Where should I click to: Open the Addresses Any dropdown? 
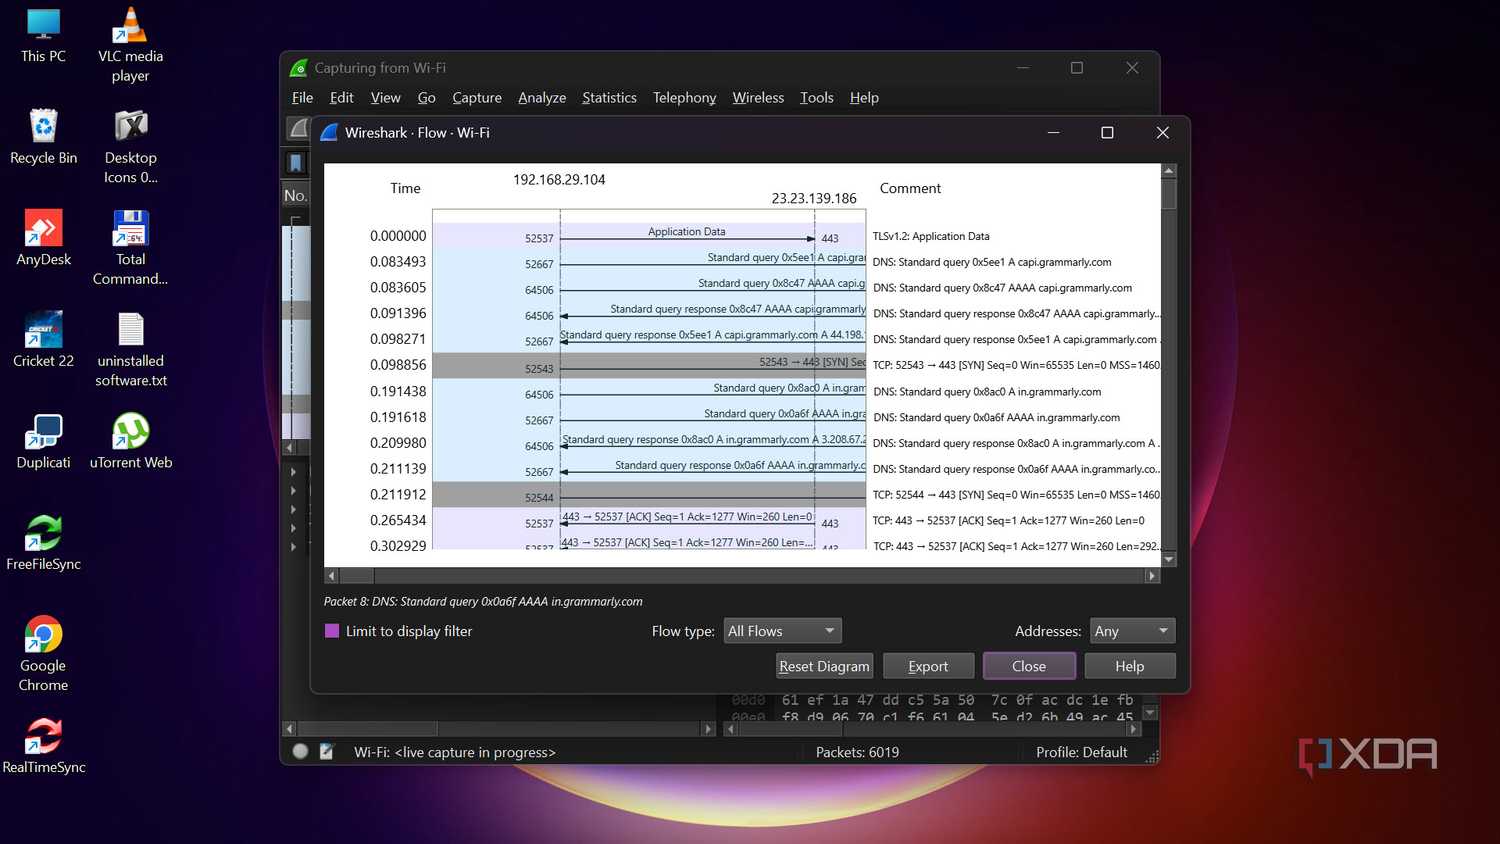click(x=1132, y=631)
